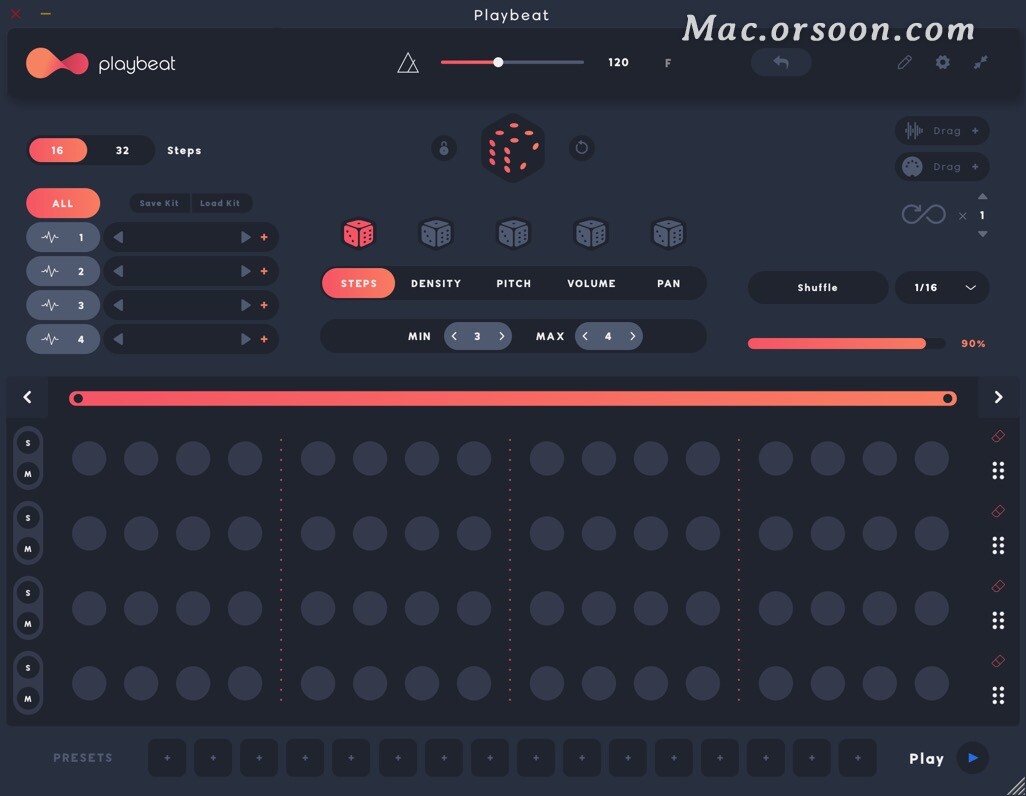Click the metronome triangle icon
This screenshot has width=1026, height=796.
(408, 63)
